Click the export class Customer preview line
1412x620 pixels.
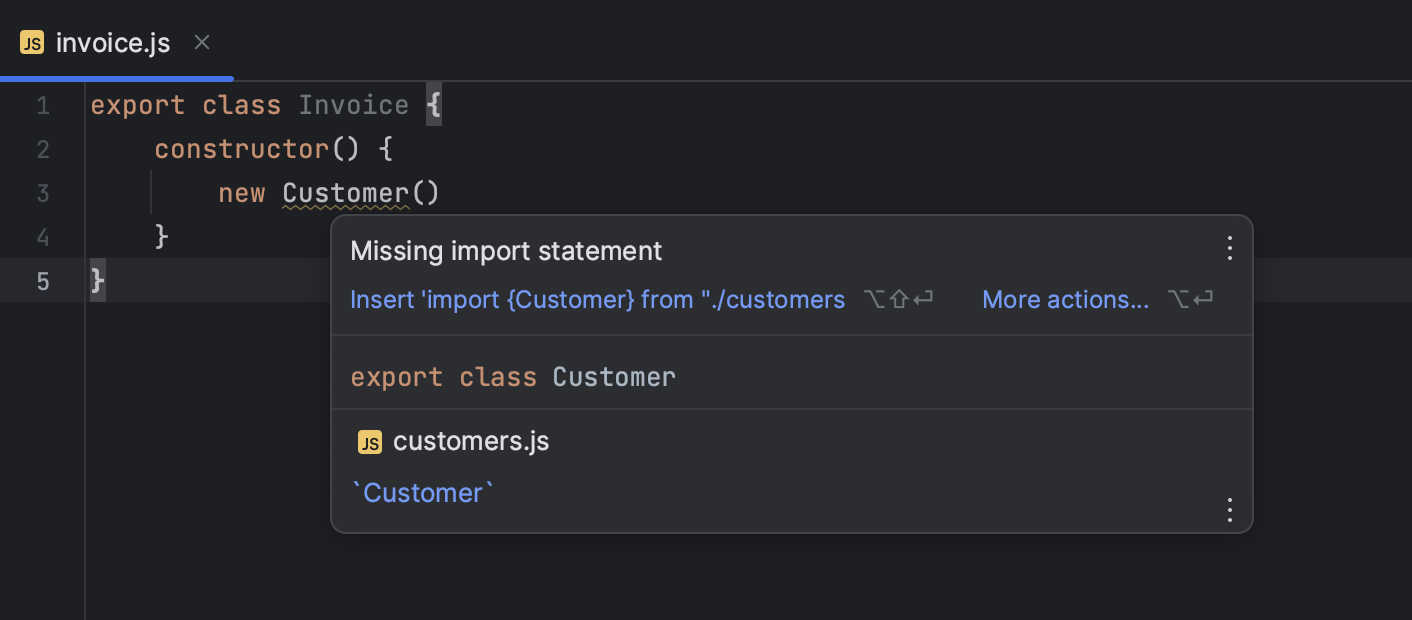(512, 377)
